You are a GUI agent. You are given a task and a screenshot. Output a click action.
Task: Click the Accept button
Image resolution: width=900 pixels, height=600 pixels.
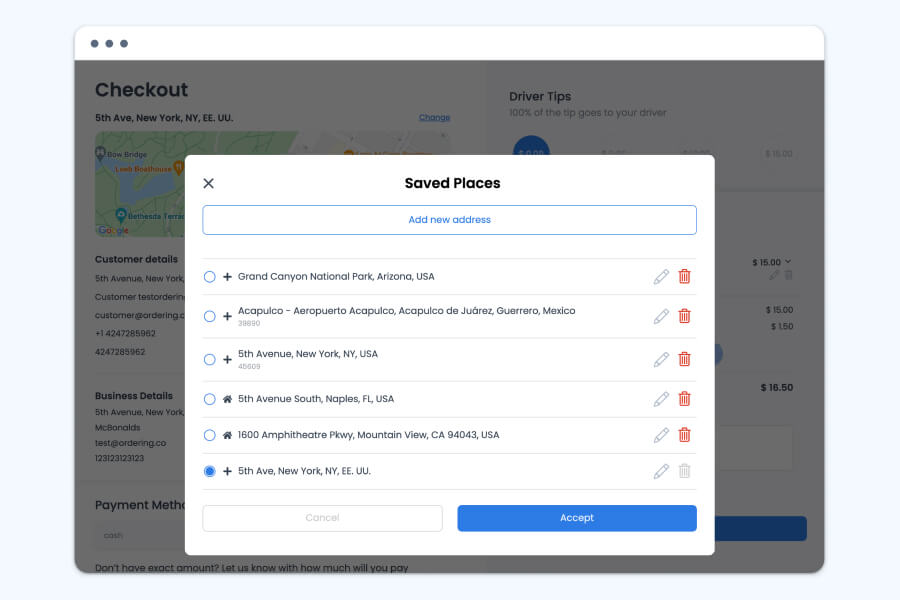pyautogui.click(x=577, y=518)
